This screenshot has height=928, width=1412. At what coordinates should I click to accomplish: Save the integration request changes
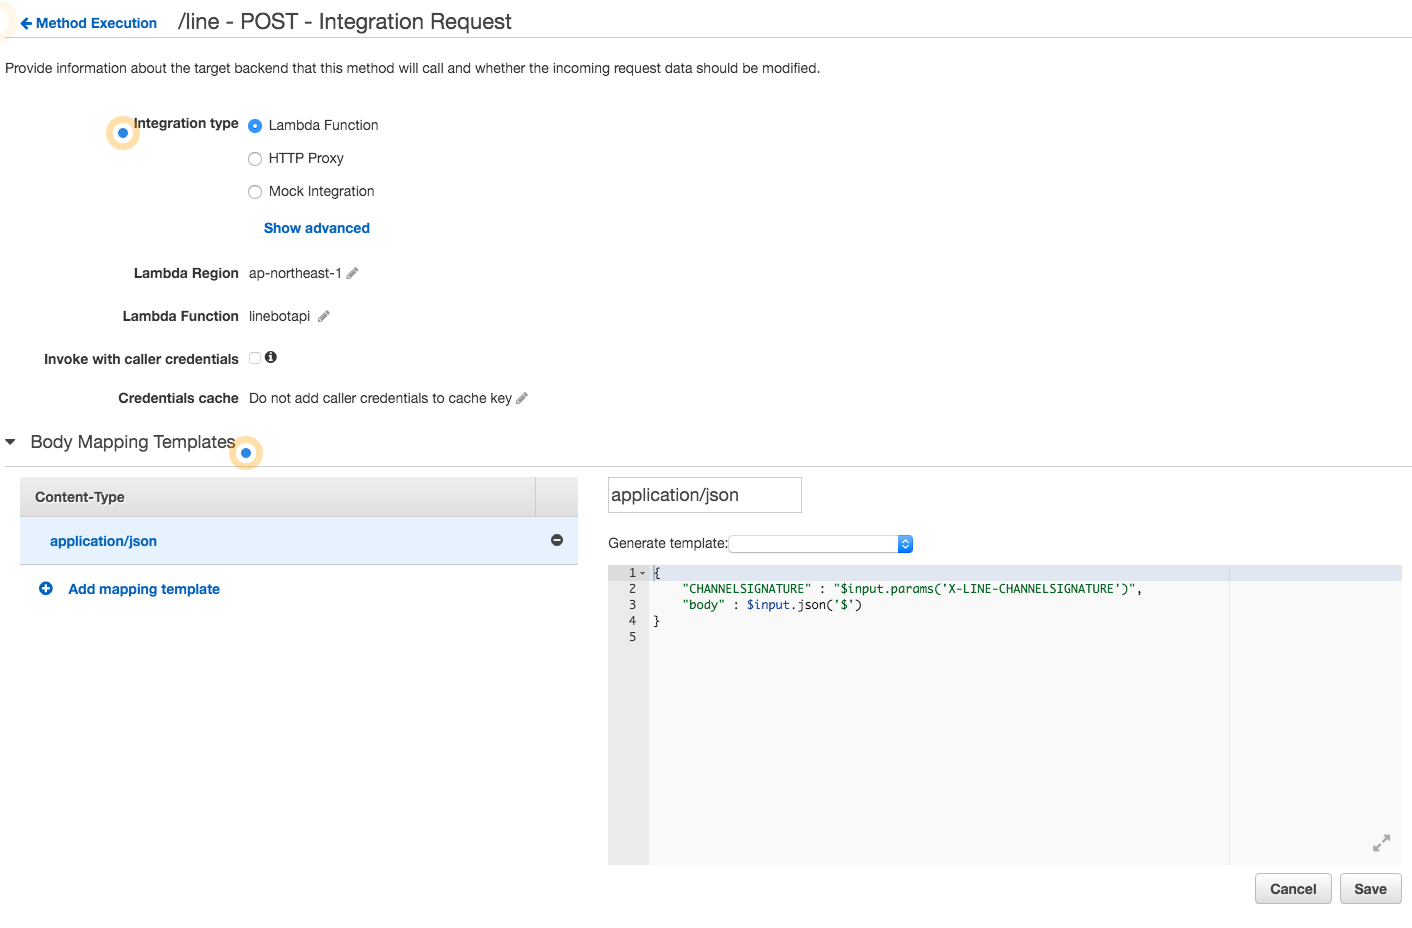click(1370, 888)
